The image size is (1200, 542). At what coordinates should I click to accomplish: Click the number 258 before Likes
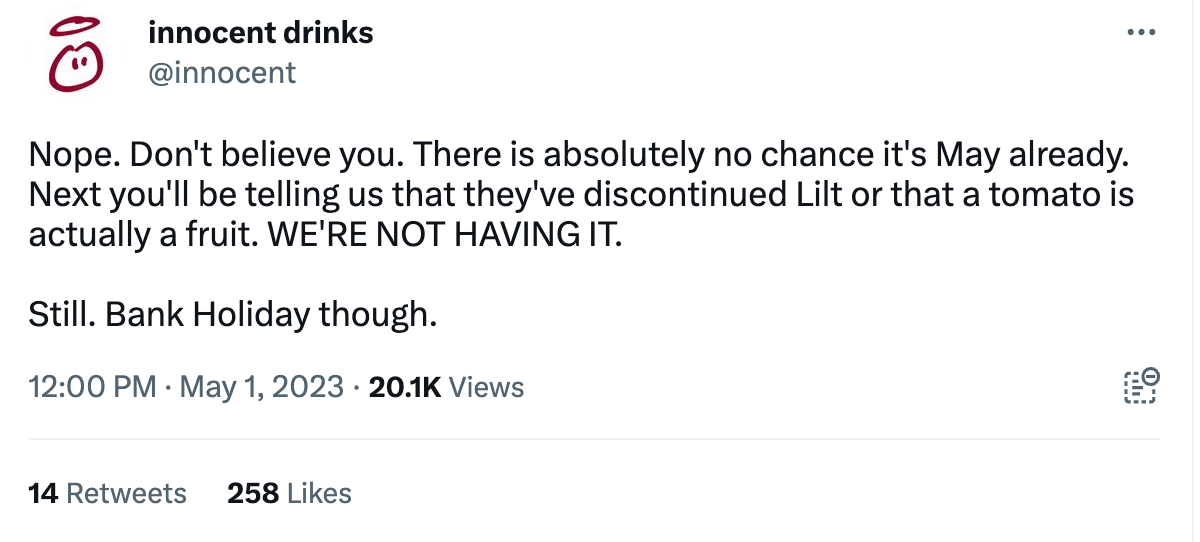[x=253, y=493]
